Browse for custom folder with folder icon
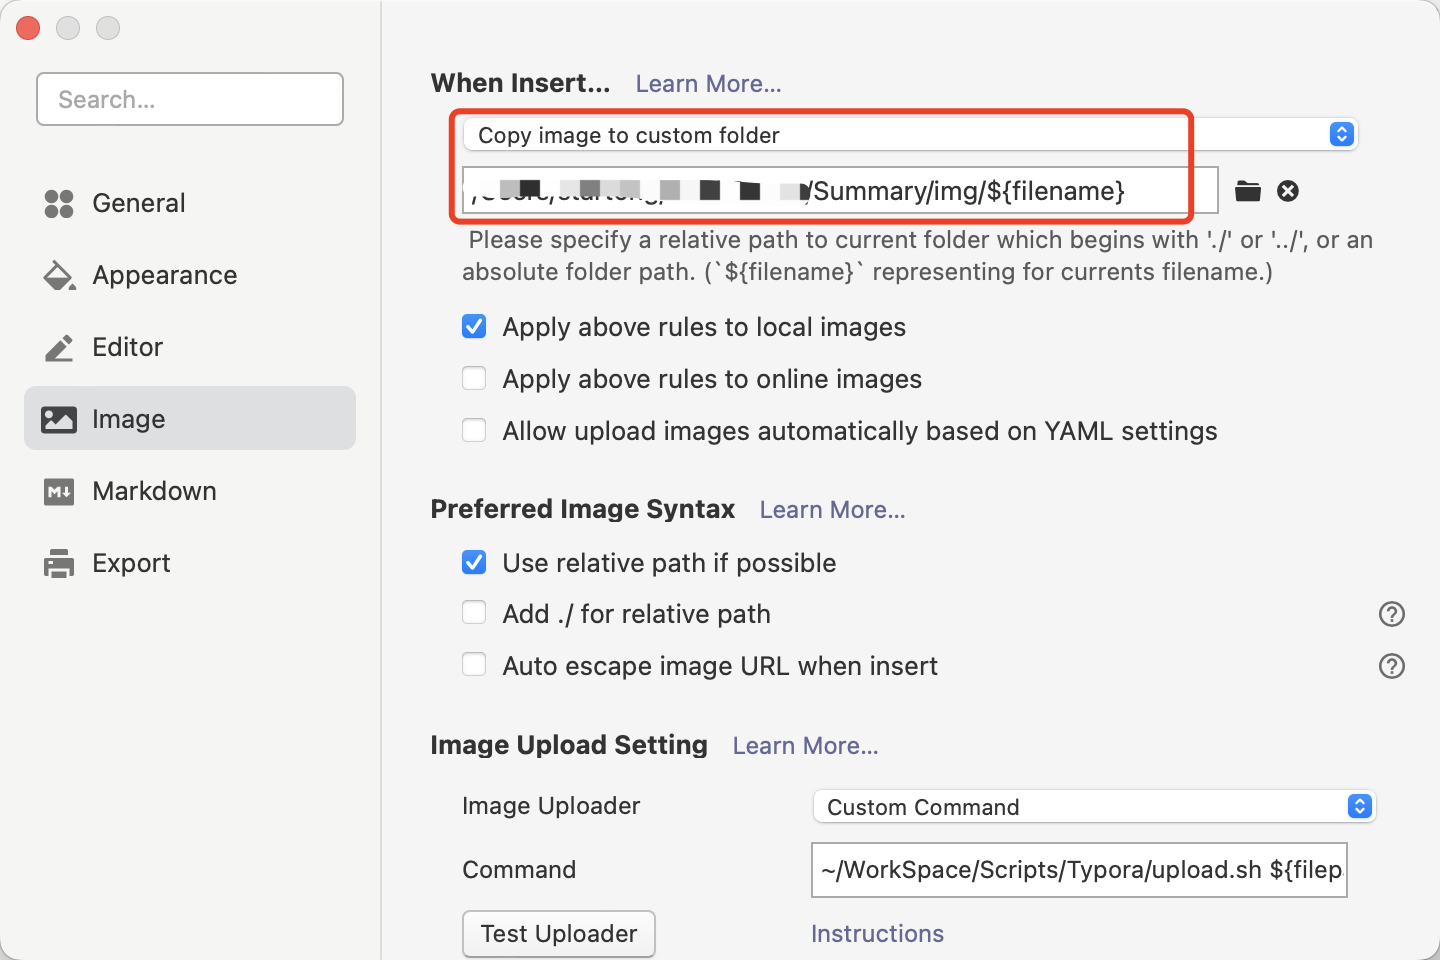Viewport: 1440px width, 960px height. tap(1248, 191)
